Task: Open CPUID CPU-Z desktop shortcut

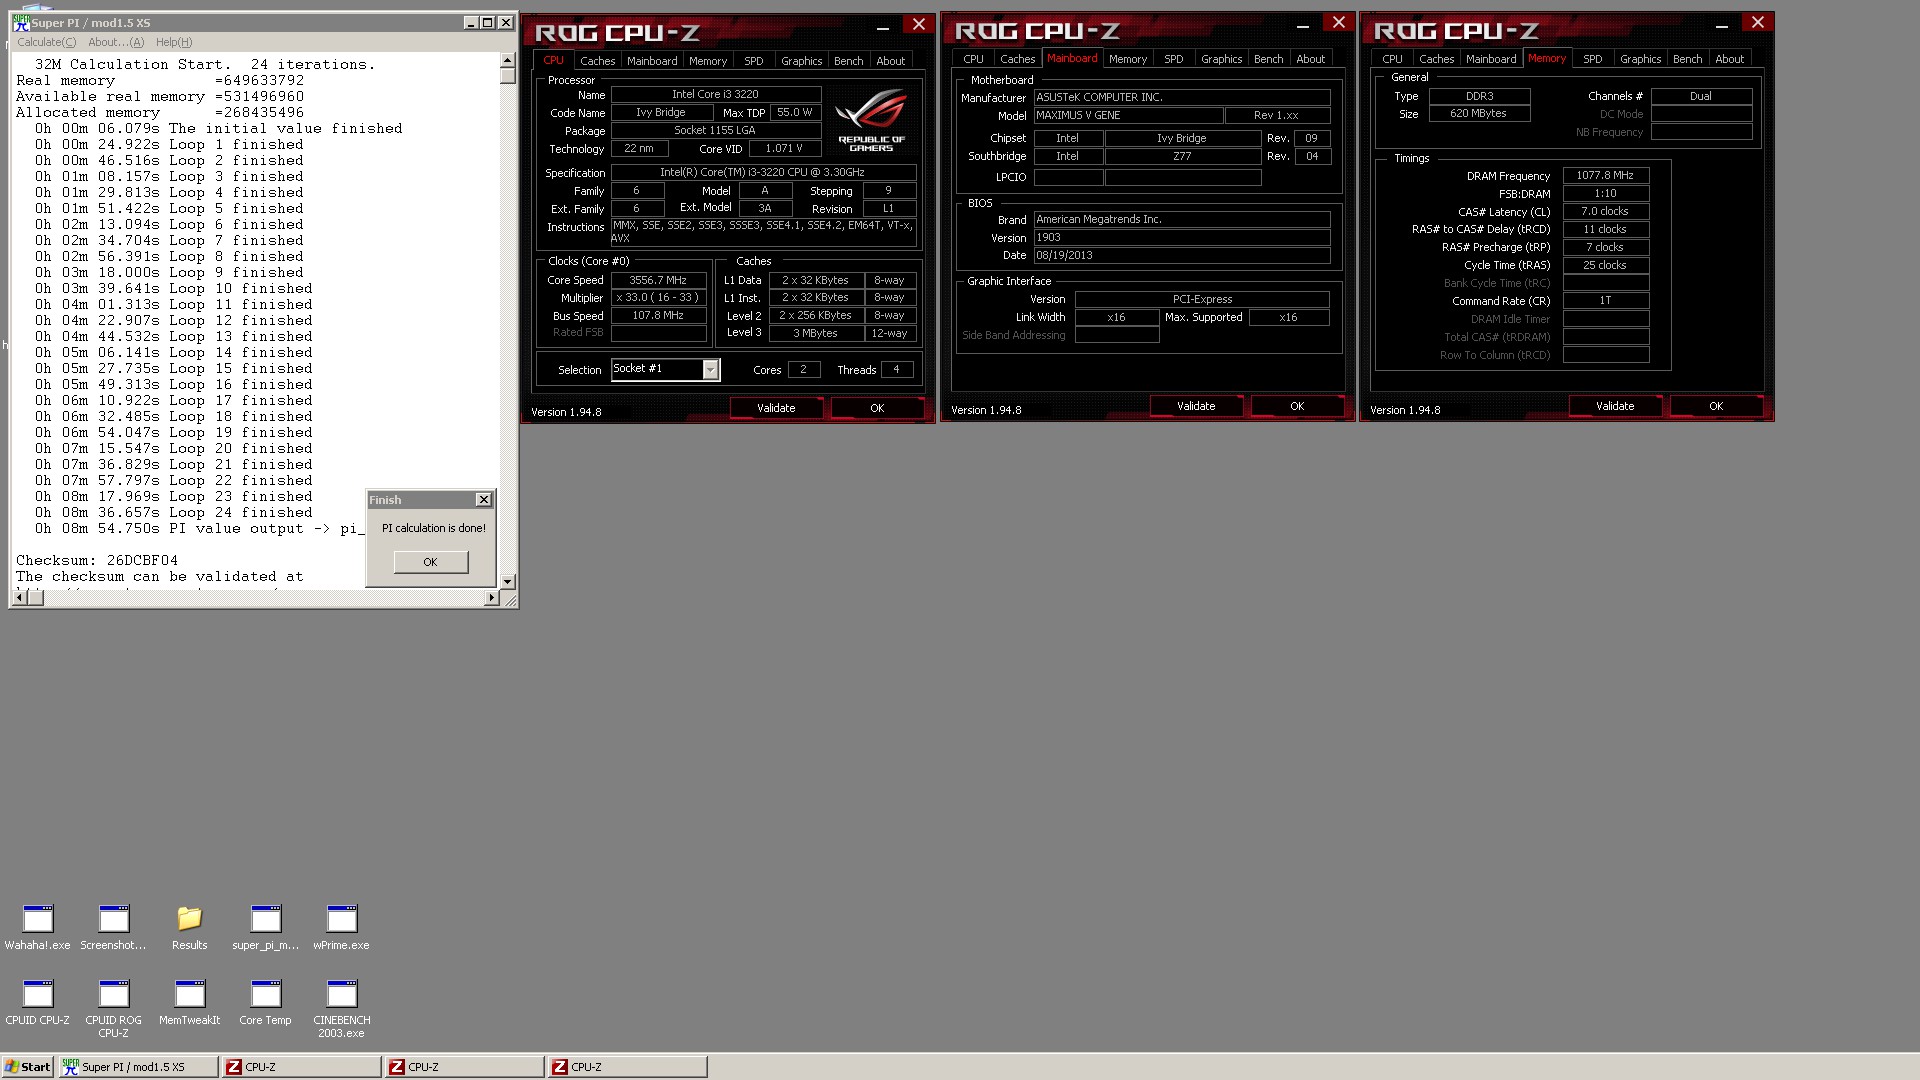Action: (38, 1002)
